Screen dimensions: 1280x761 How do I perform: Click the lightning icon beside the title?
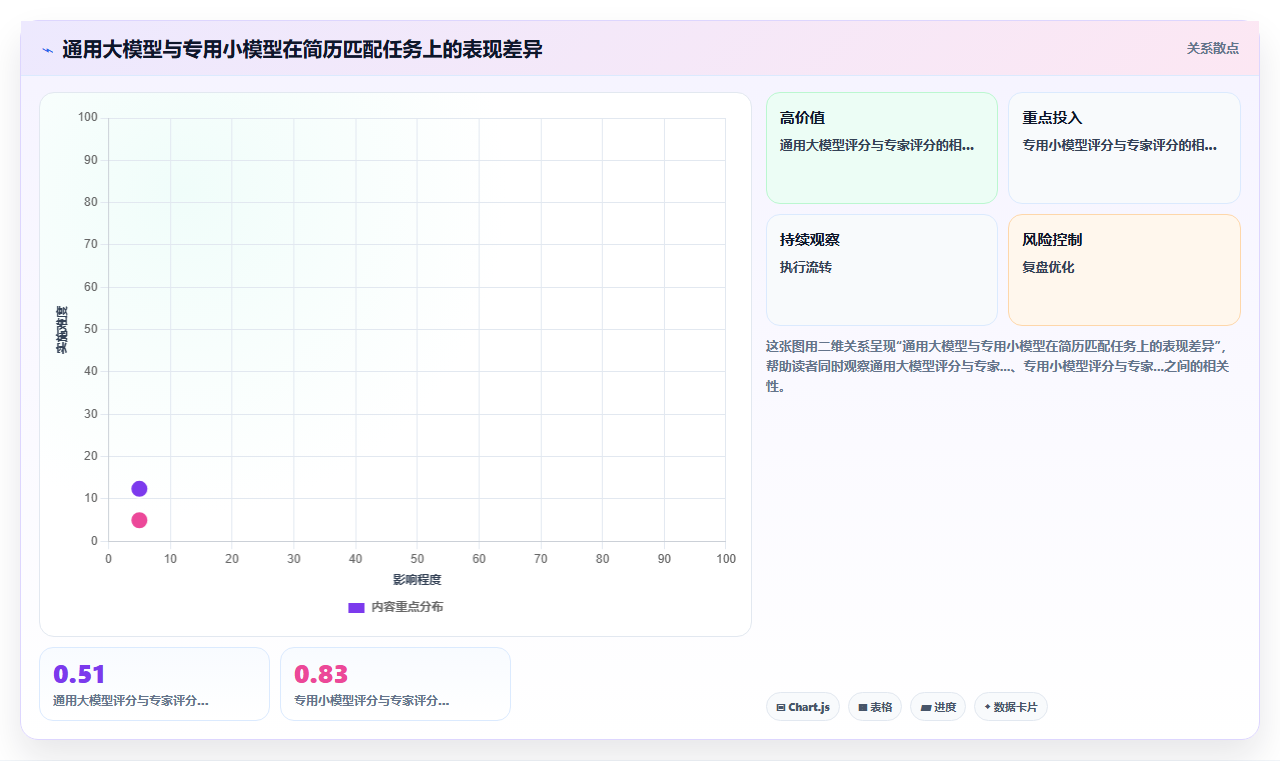pyautogui.click(x=47, y=49)
